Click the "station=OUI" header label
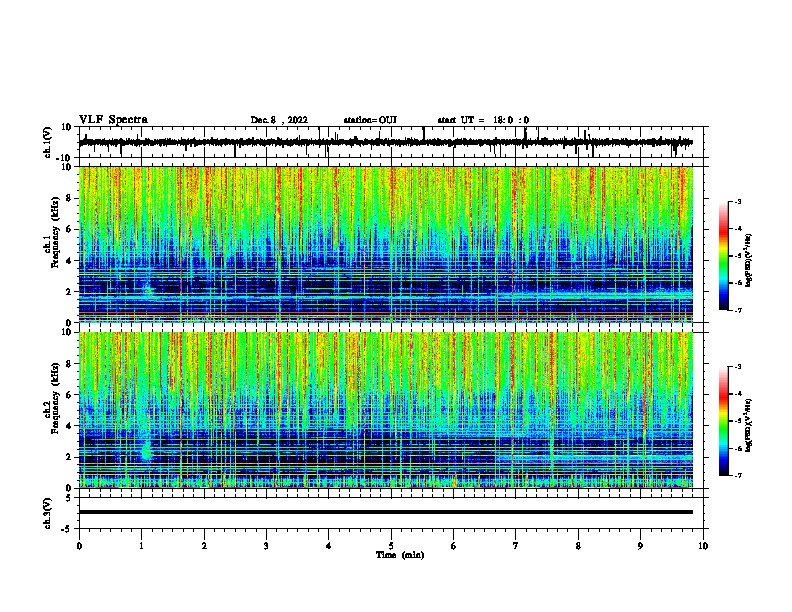The height and width of the screenshot is (612, 792). pos(370,120)
